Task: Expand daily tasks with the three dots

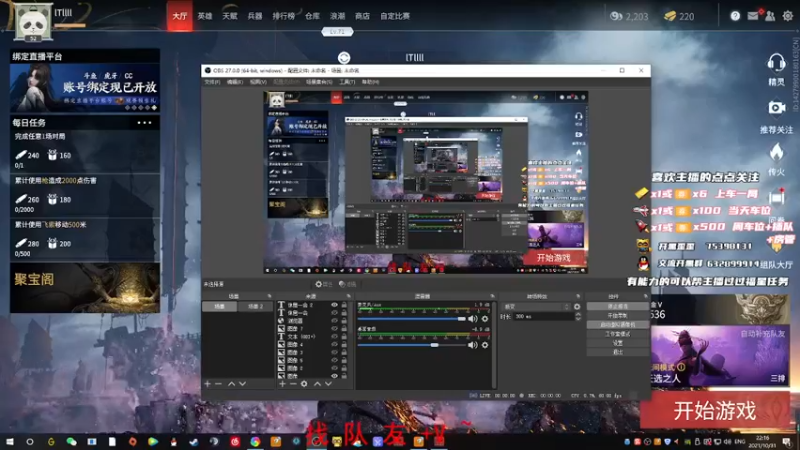Action: pos(144,123)
